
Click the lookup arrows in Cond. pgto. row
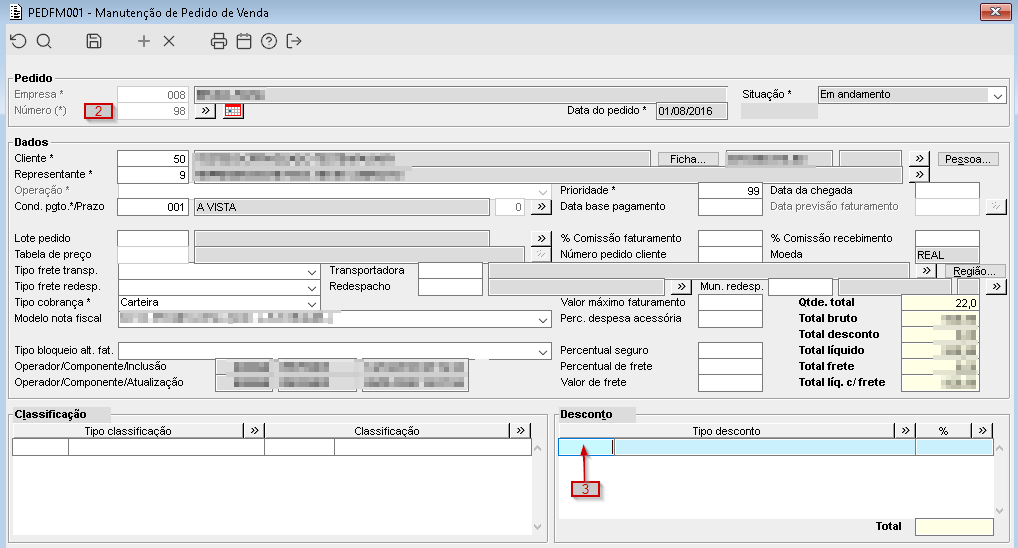541,206
